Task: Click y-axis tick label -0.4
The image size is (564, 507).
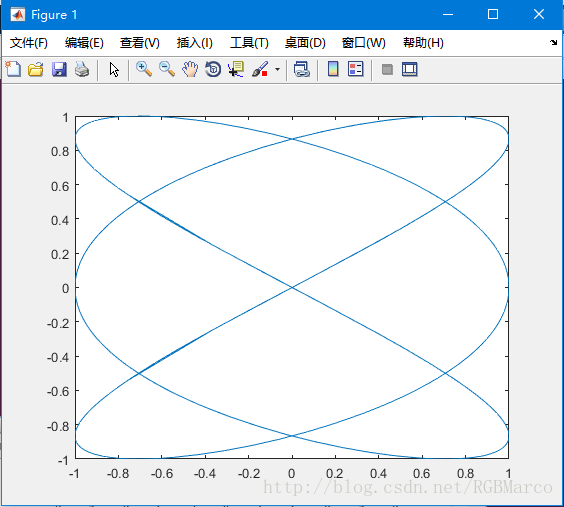Action: pyautogui.click(x=58, y=357)
